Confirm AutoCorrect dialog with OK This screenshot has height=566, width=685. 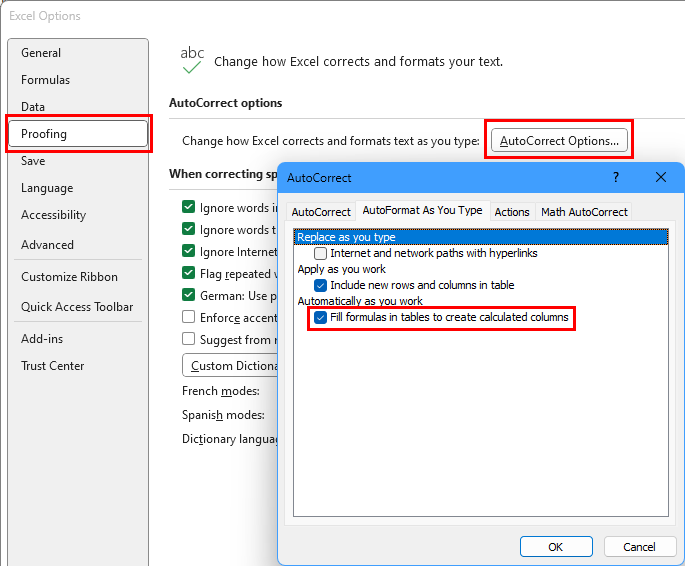[556, 547]
